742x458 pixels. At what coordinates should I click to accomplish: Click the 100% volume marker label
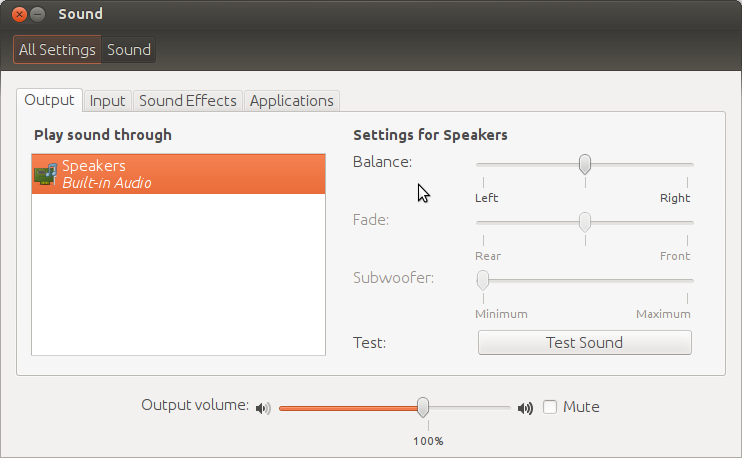pos(428,440)
